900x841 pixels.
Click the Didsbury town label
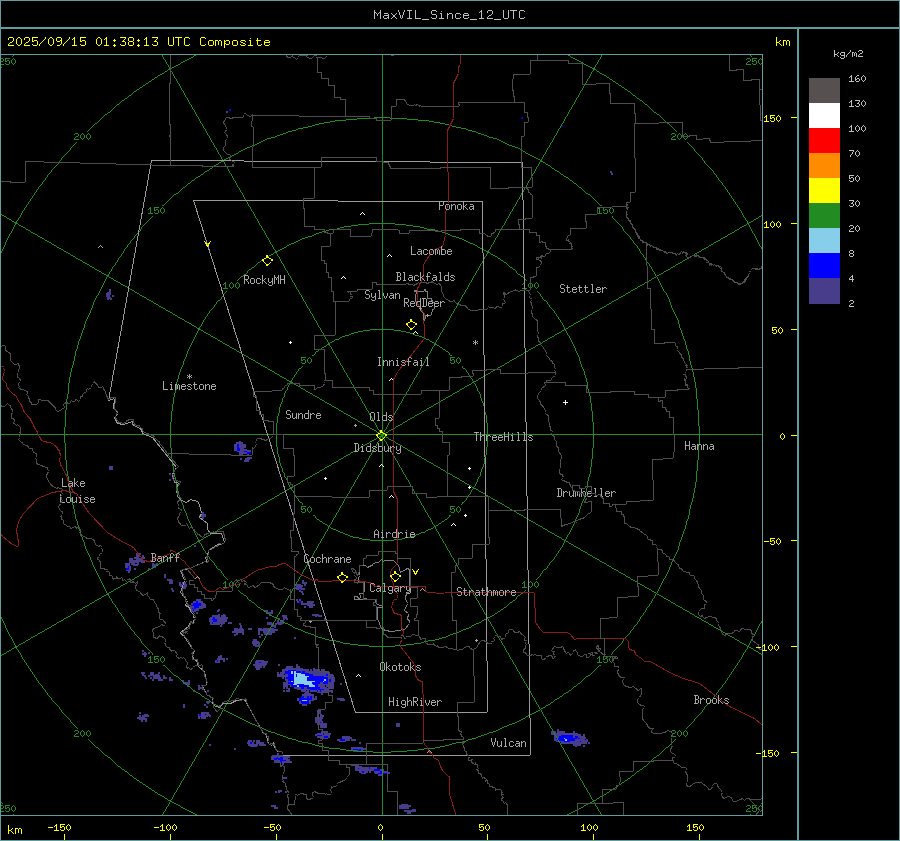(377, 448)
